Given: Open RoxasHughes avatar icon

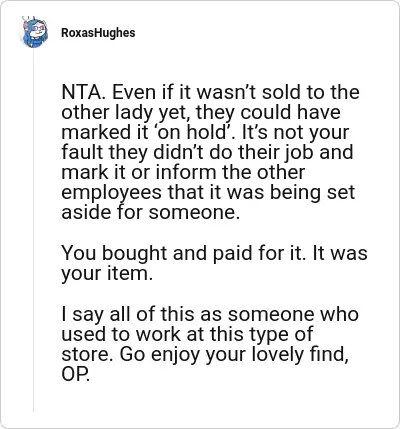Looking at the screenshot, I should tap(35, 32).
